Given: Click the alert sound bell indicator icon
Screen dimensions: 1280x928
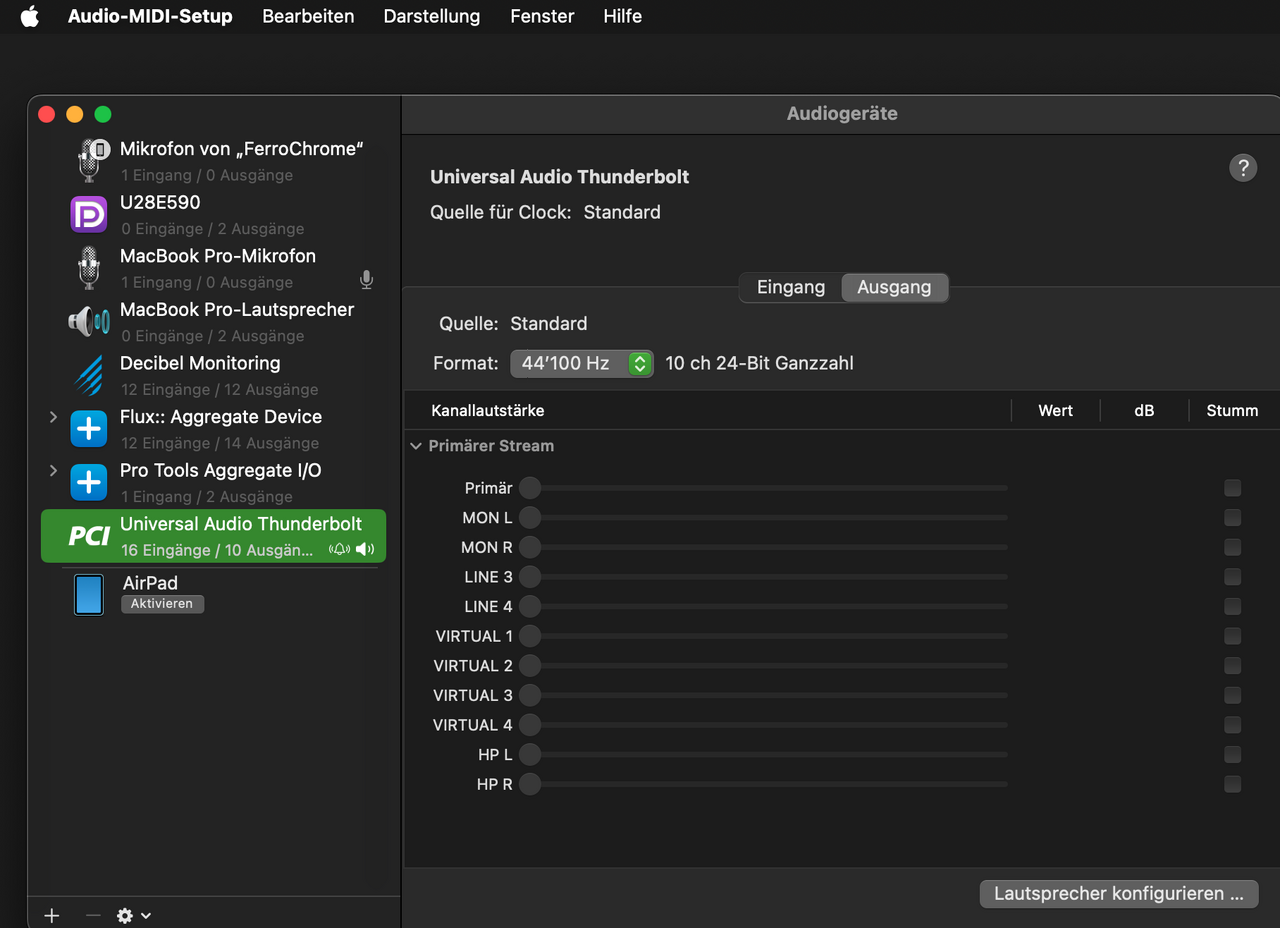Looking at the screenshot, I should [340, 549].
